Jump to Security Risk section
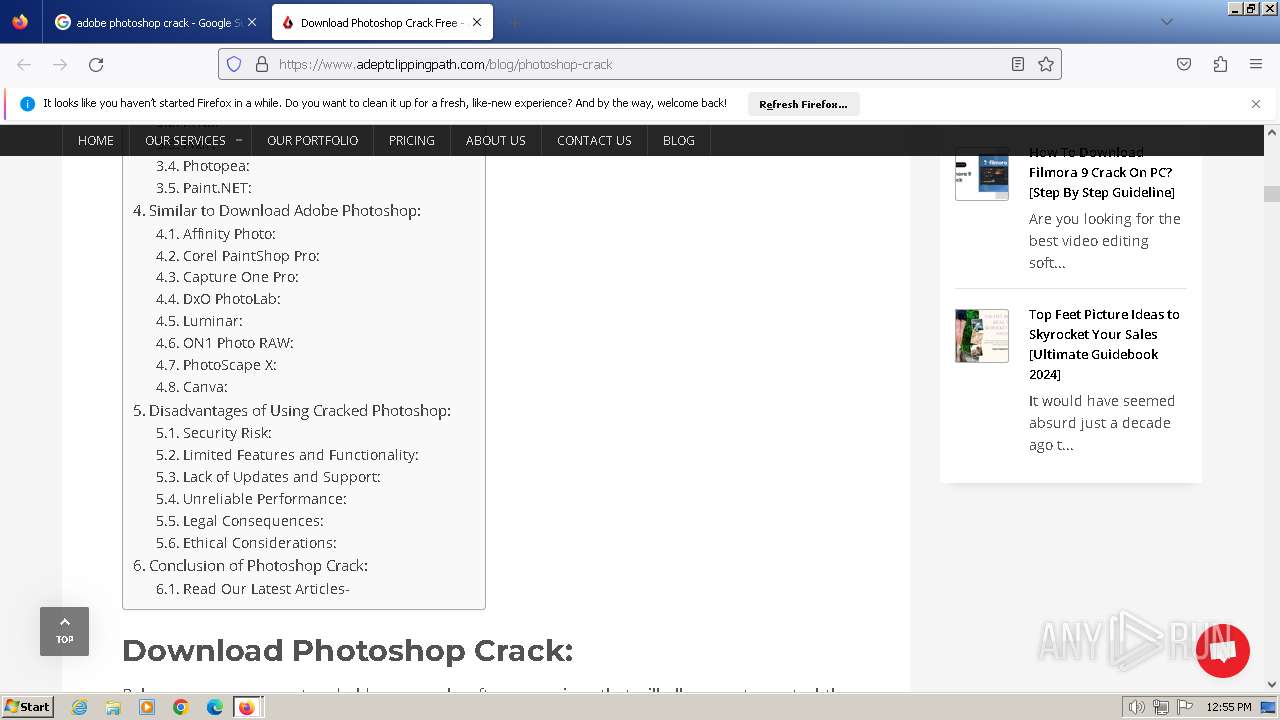This screenshot has width=1280, height=720. click(x=214, y=433)
